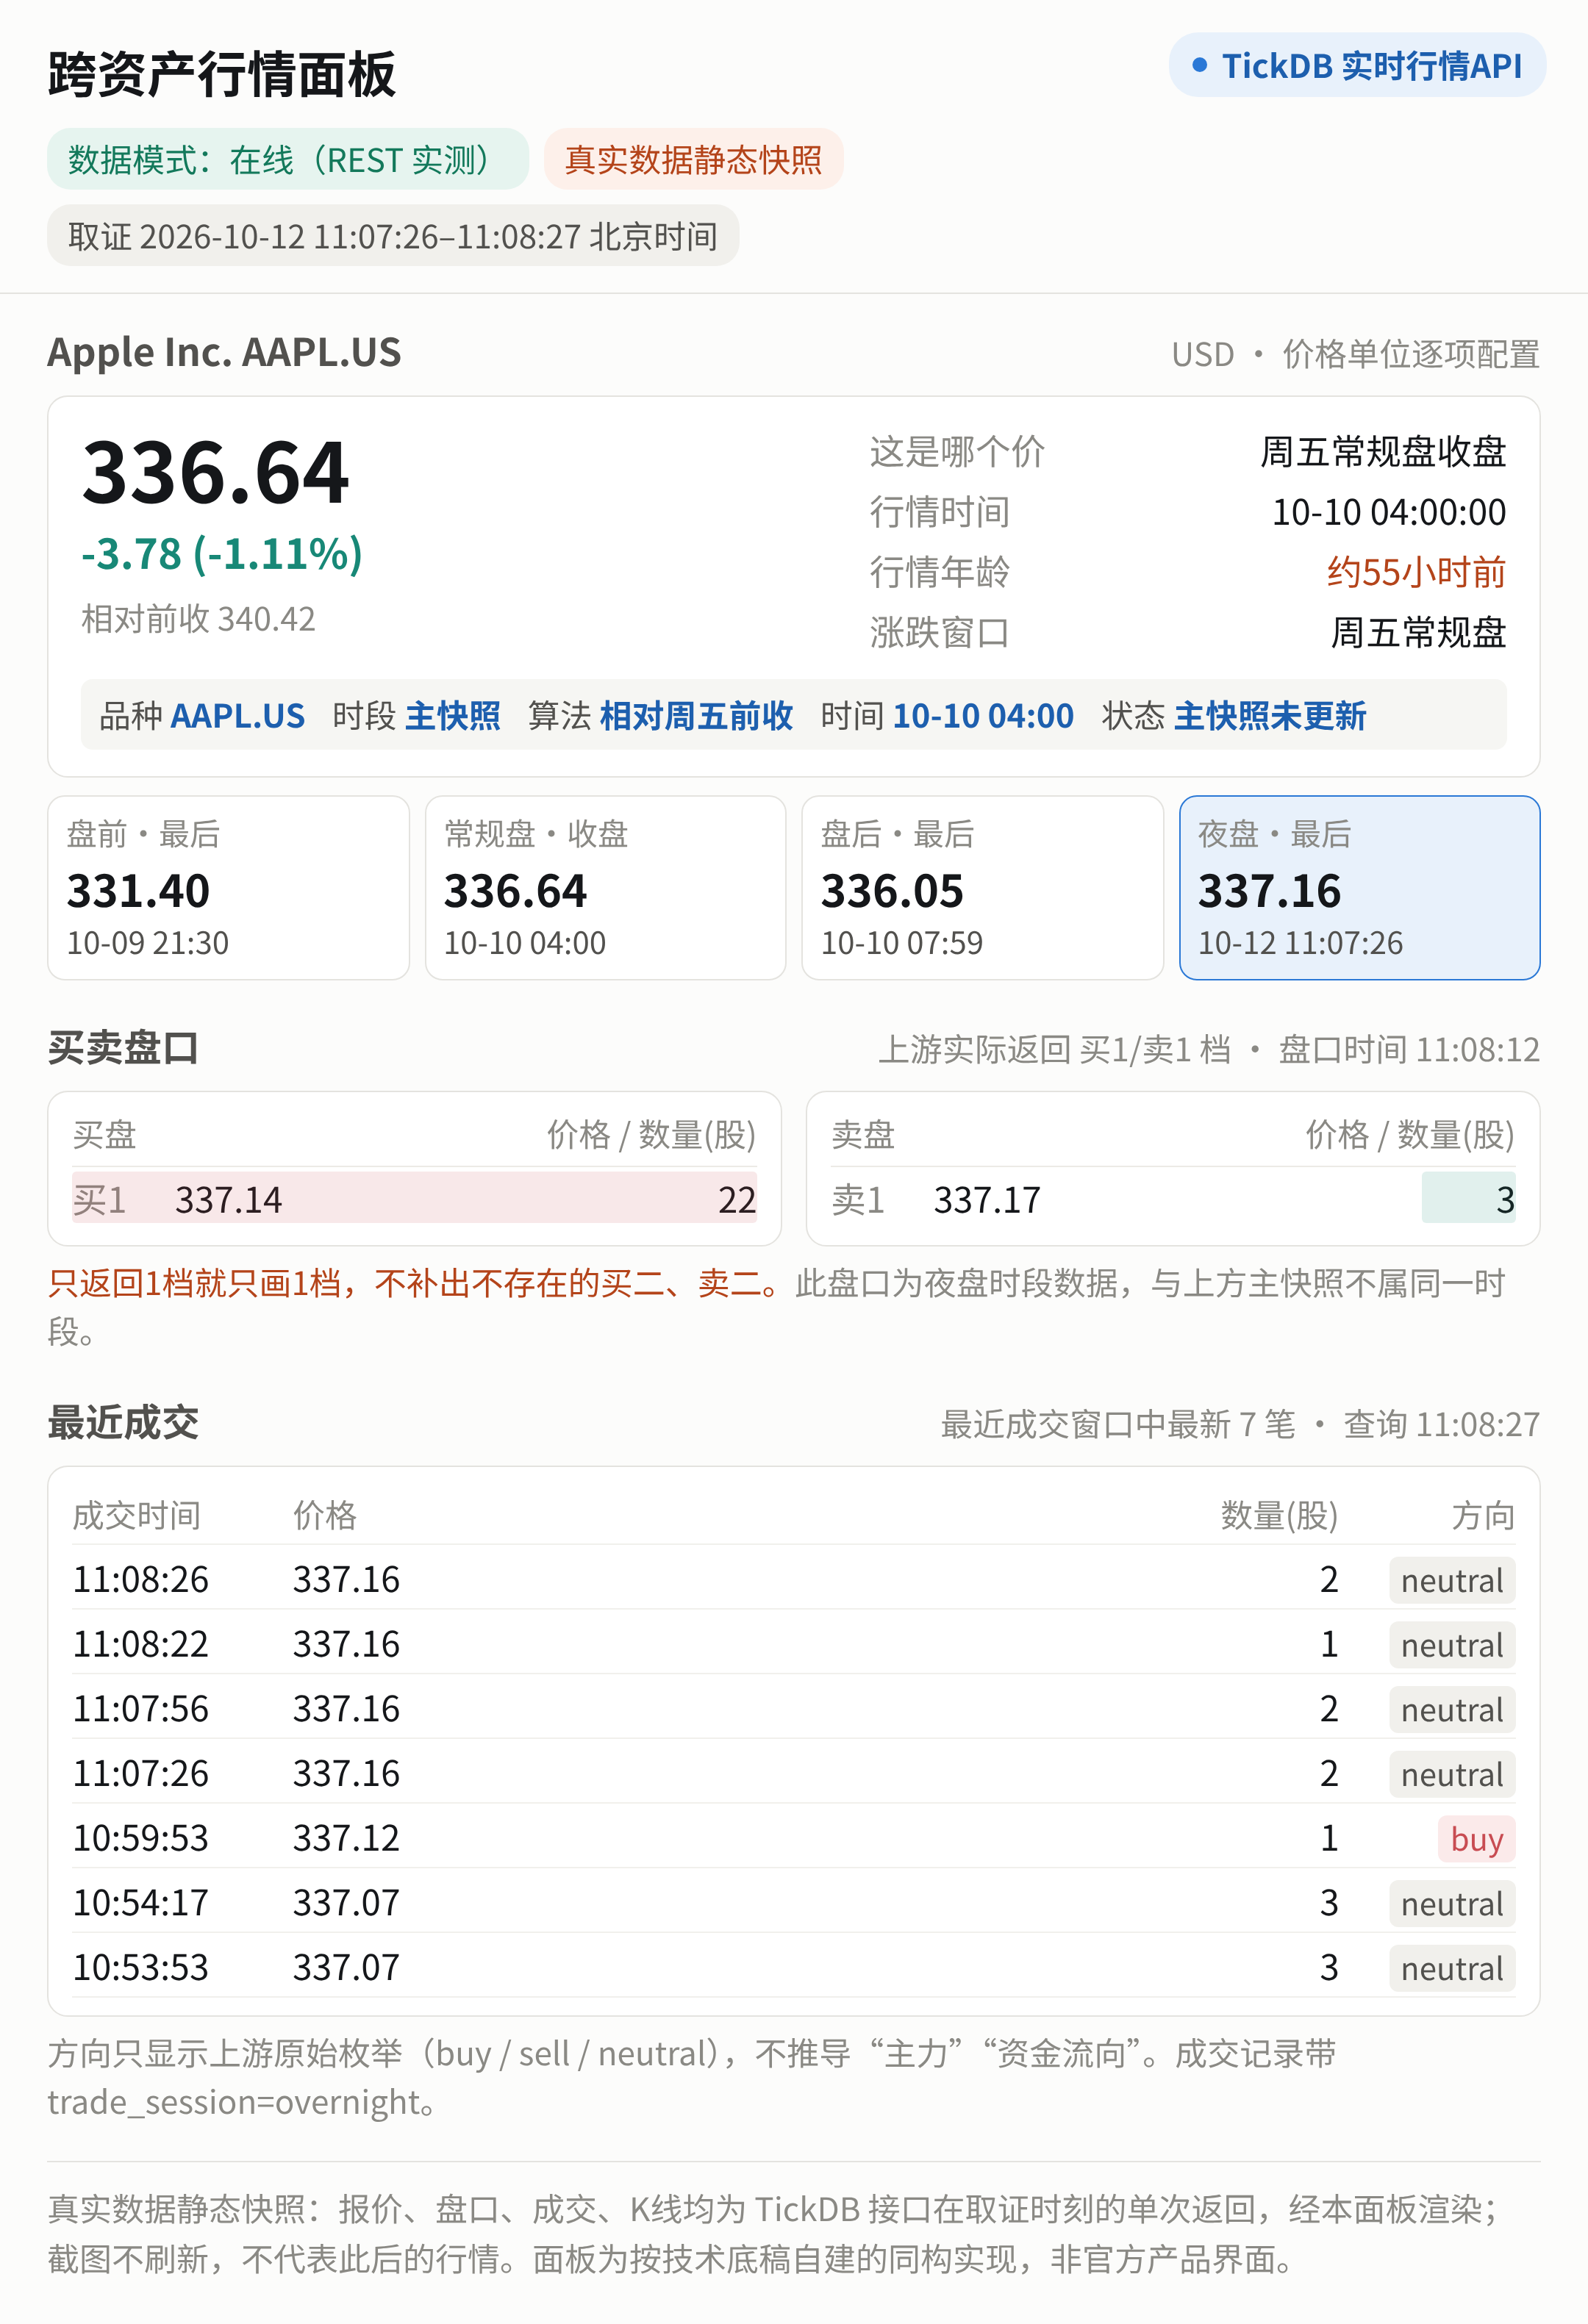The height and width of the screenshot is (2324, 1588).
Task: Click the bid quantity 22
Action: [x=737, y=1199]
